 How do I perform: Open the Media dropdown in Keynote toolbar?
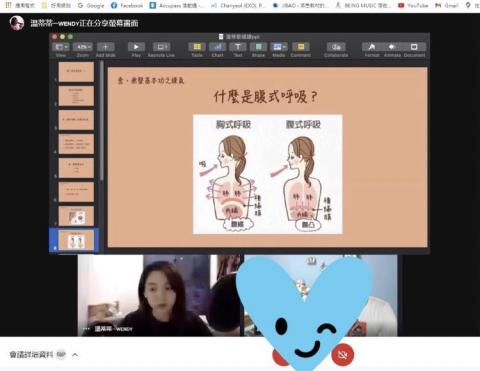point(279,47)
